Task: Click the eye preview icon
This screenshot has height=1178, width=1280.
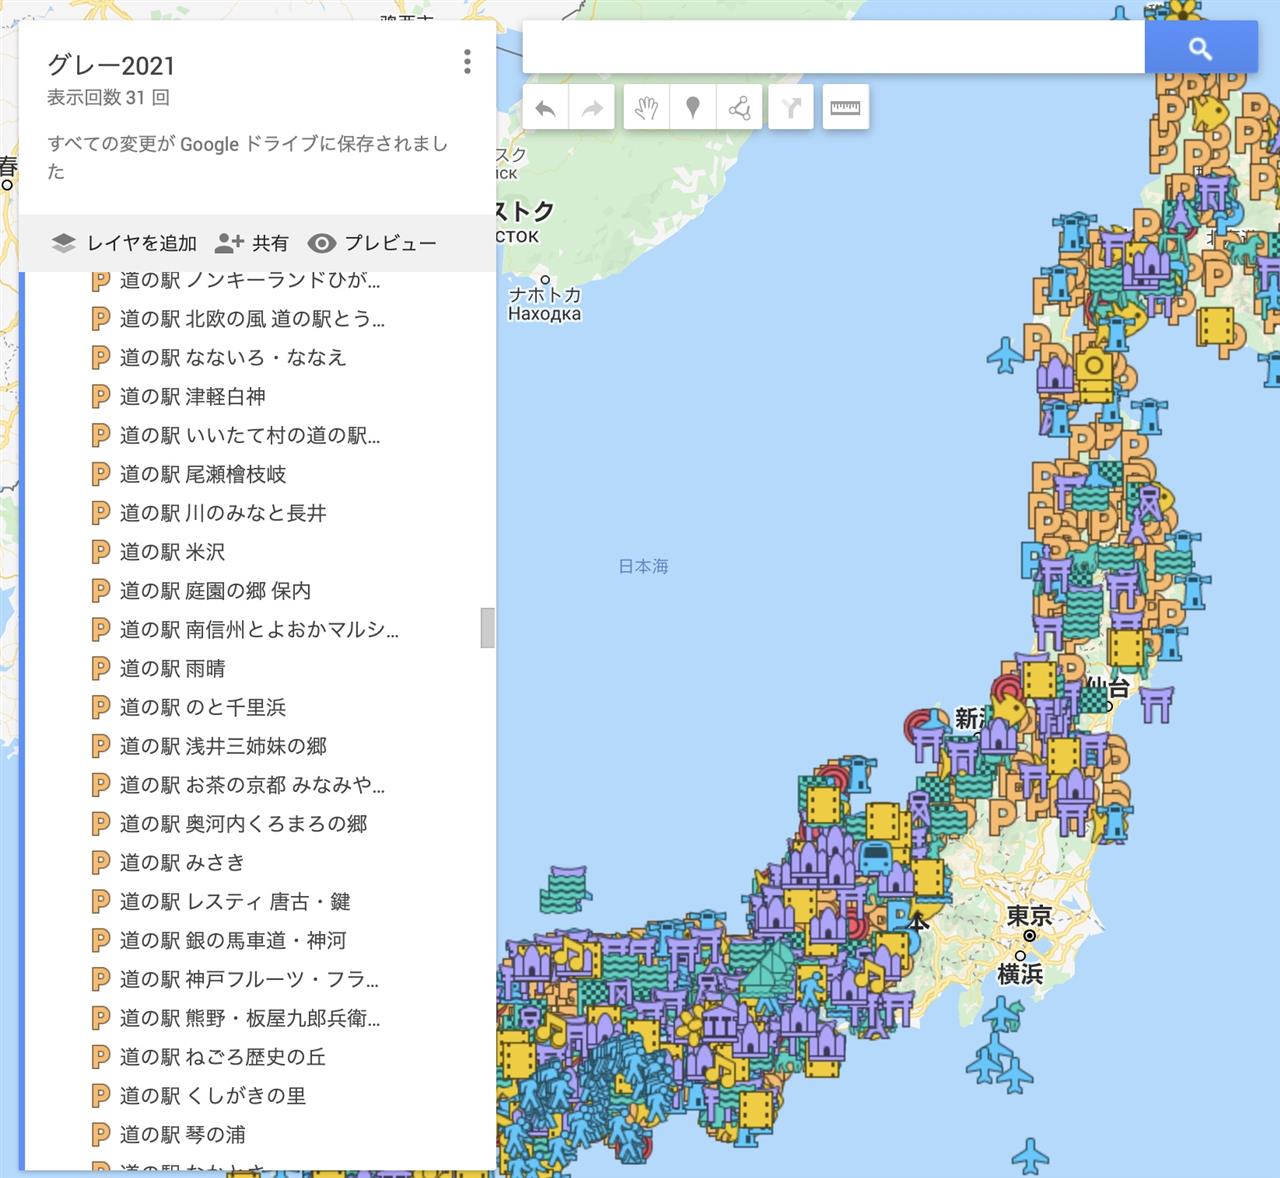Action: pos(321,243)
